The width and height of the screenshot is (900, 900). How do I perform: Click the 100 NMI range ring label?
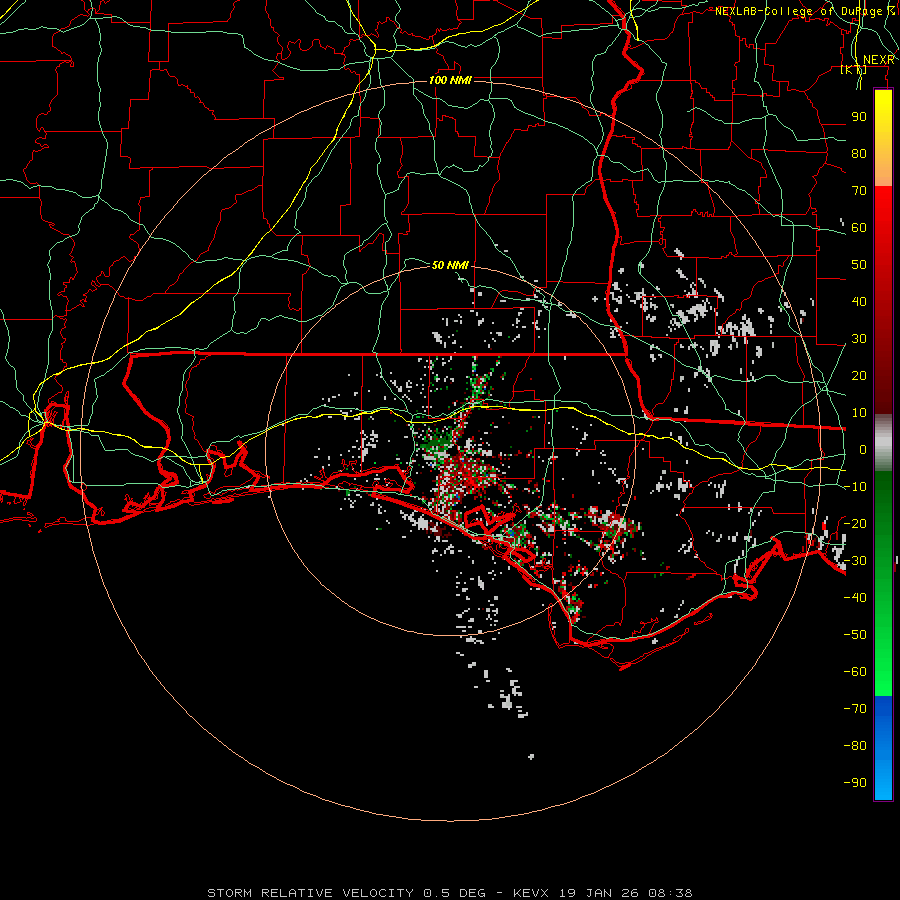click(450, 80)
